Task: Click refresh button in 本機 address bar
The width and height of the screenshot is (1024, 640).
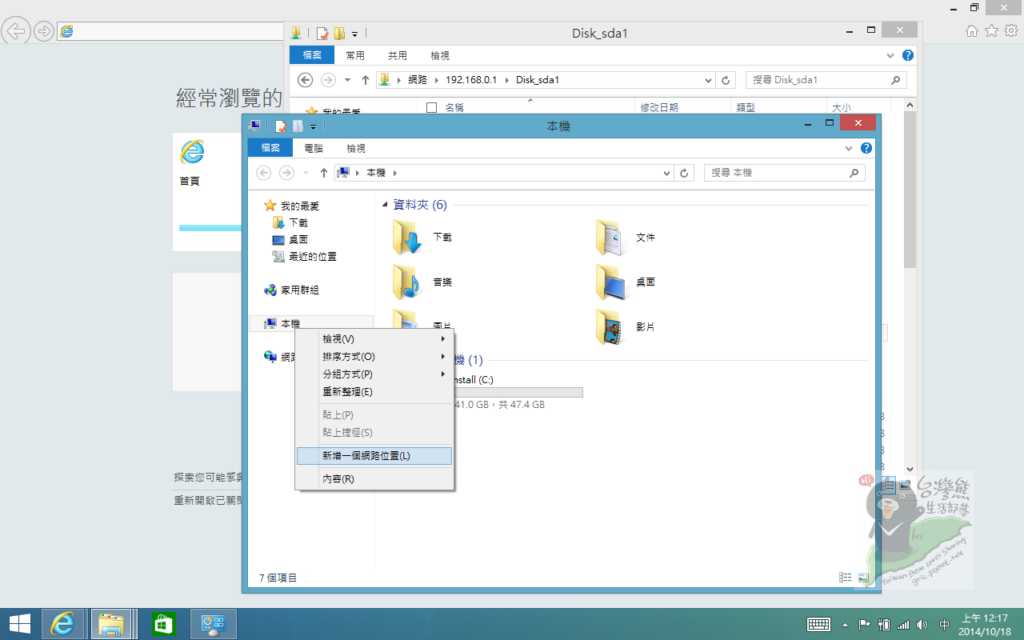Action: point(684,173)
